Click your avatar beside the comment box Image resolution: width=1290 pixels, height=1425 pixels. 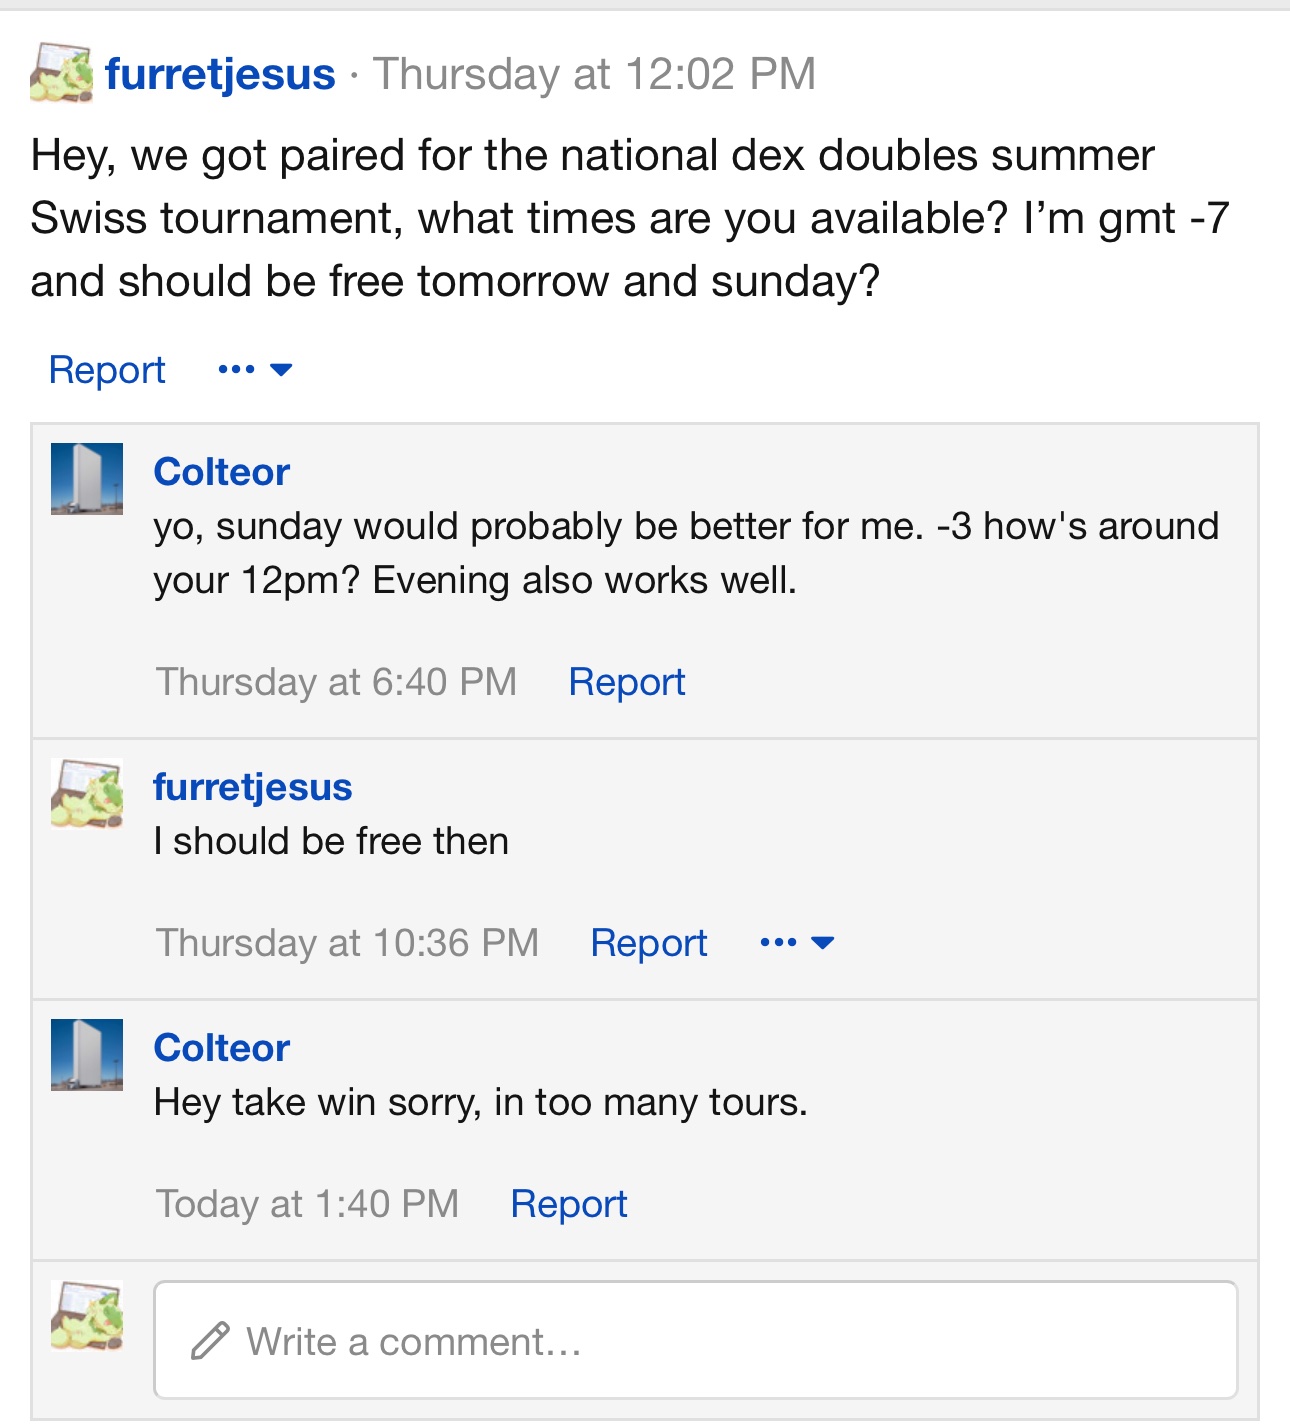point(87,1316)
